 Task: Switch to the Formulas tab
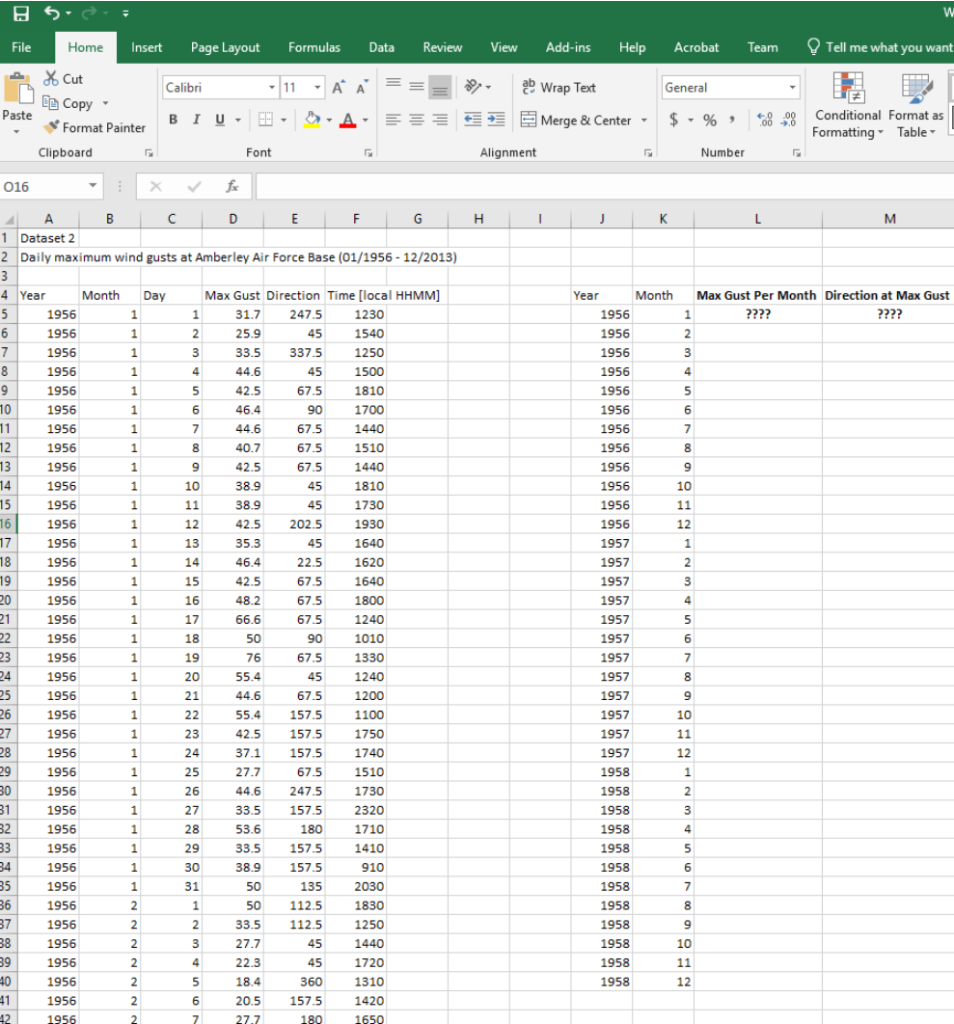314,47
